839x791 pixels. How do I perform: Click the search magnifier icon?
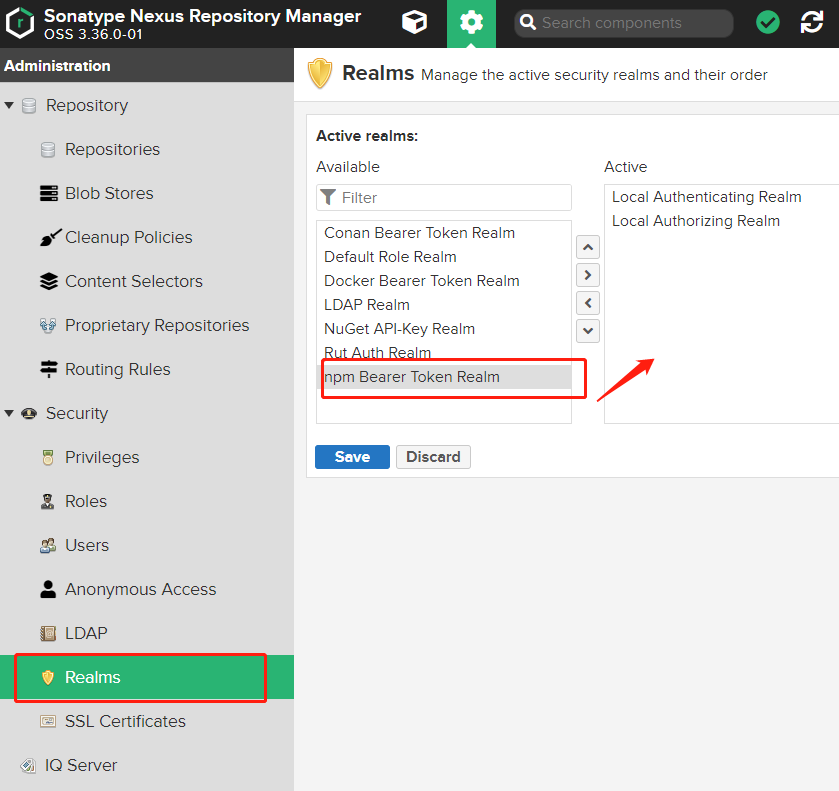[528, 22]
